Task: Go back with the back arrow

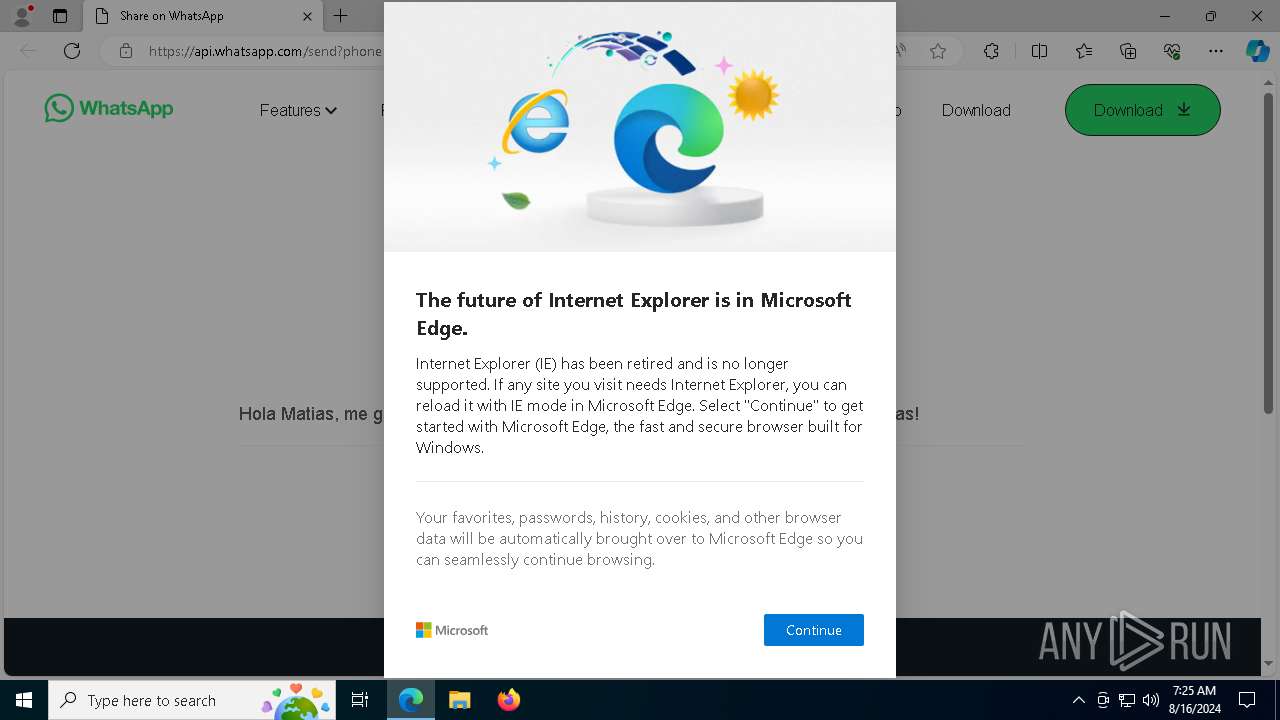Action: click(28, 51)
